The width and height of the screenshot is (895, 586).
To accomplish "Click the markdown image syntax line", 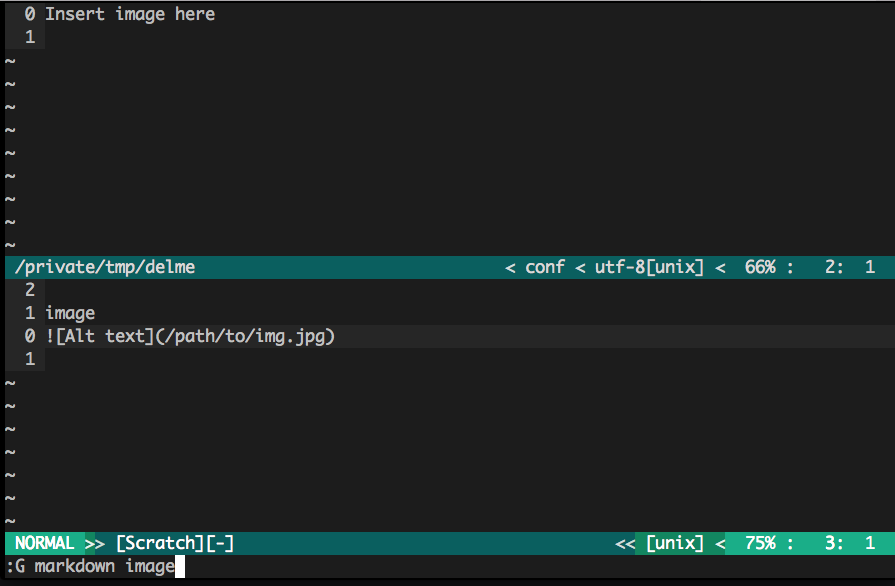I will tap(190, 336).
